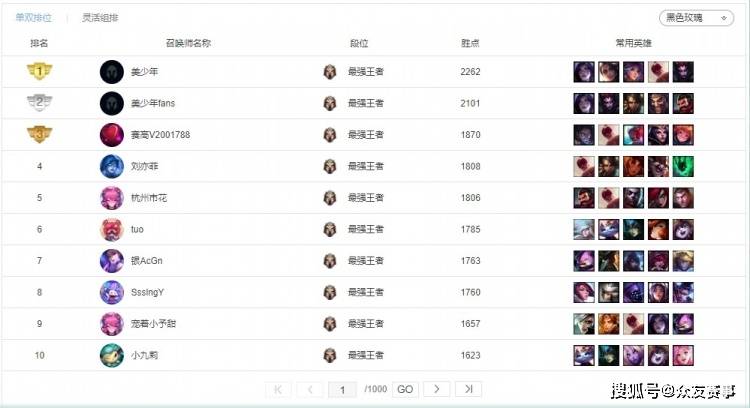Go to the next page arrow

tap(436, 389)
